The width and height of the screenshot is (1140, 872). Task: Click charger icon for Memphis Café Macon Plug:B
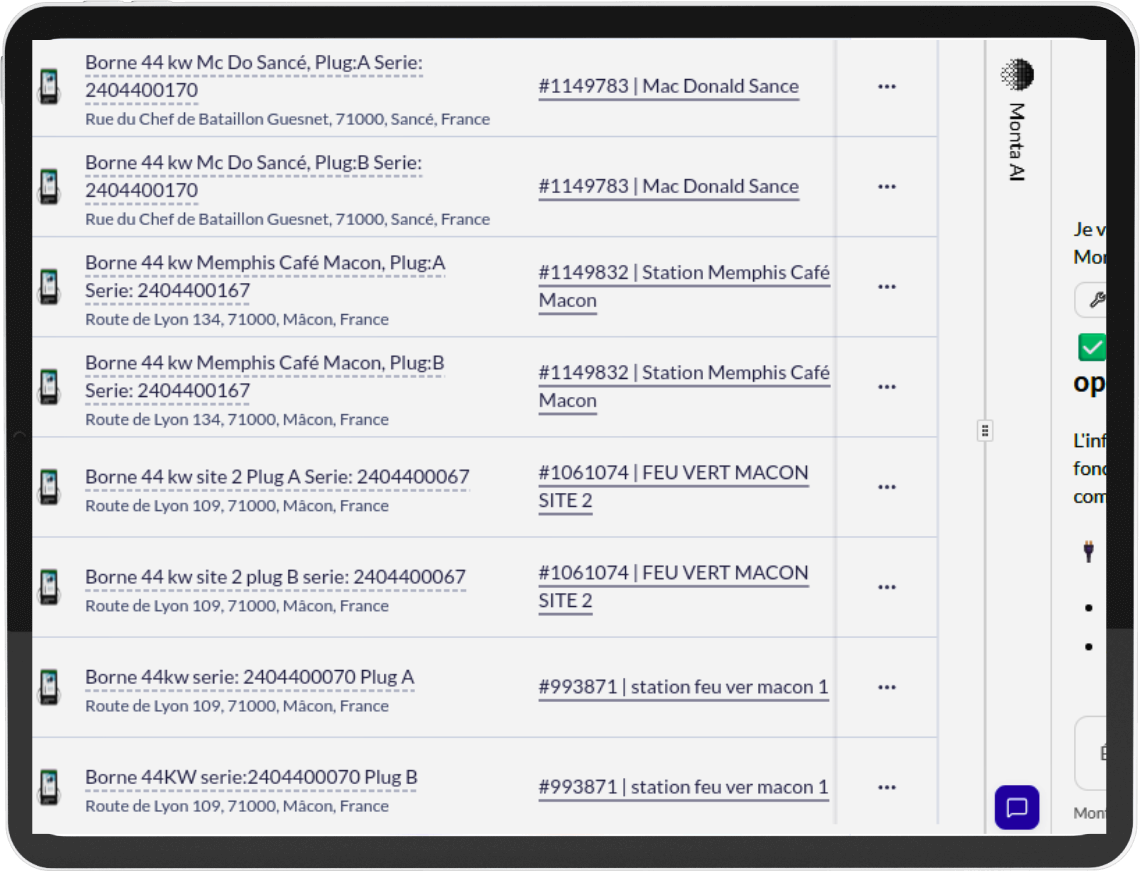[x=48, y=387]
